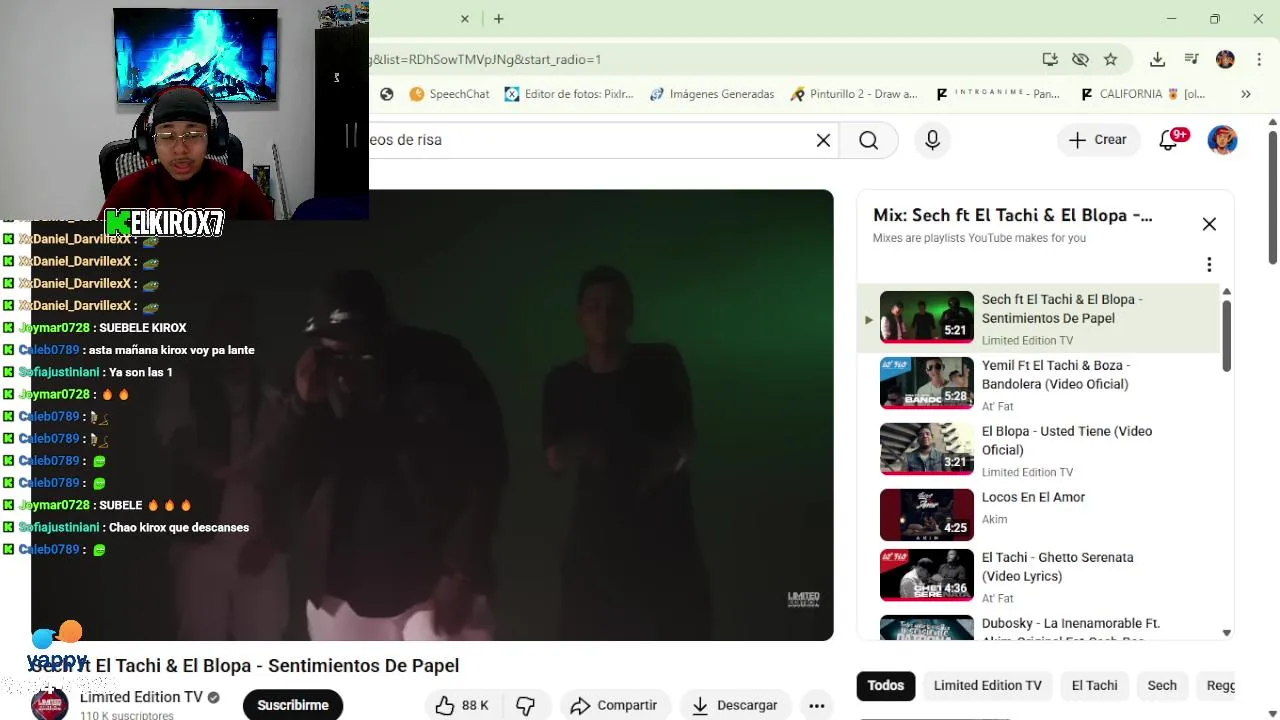Close the current browser tab

pyautogui.click(x=465, y=18)
